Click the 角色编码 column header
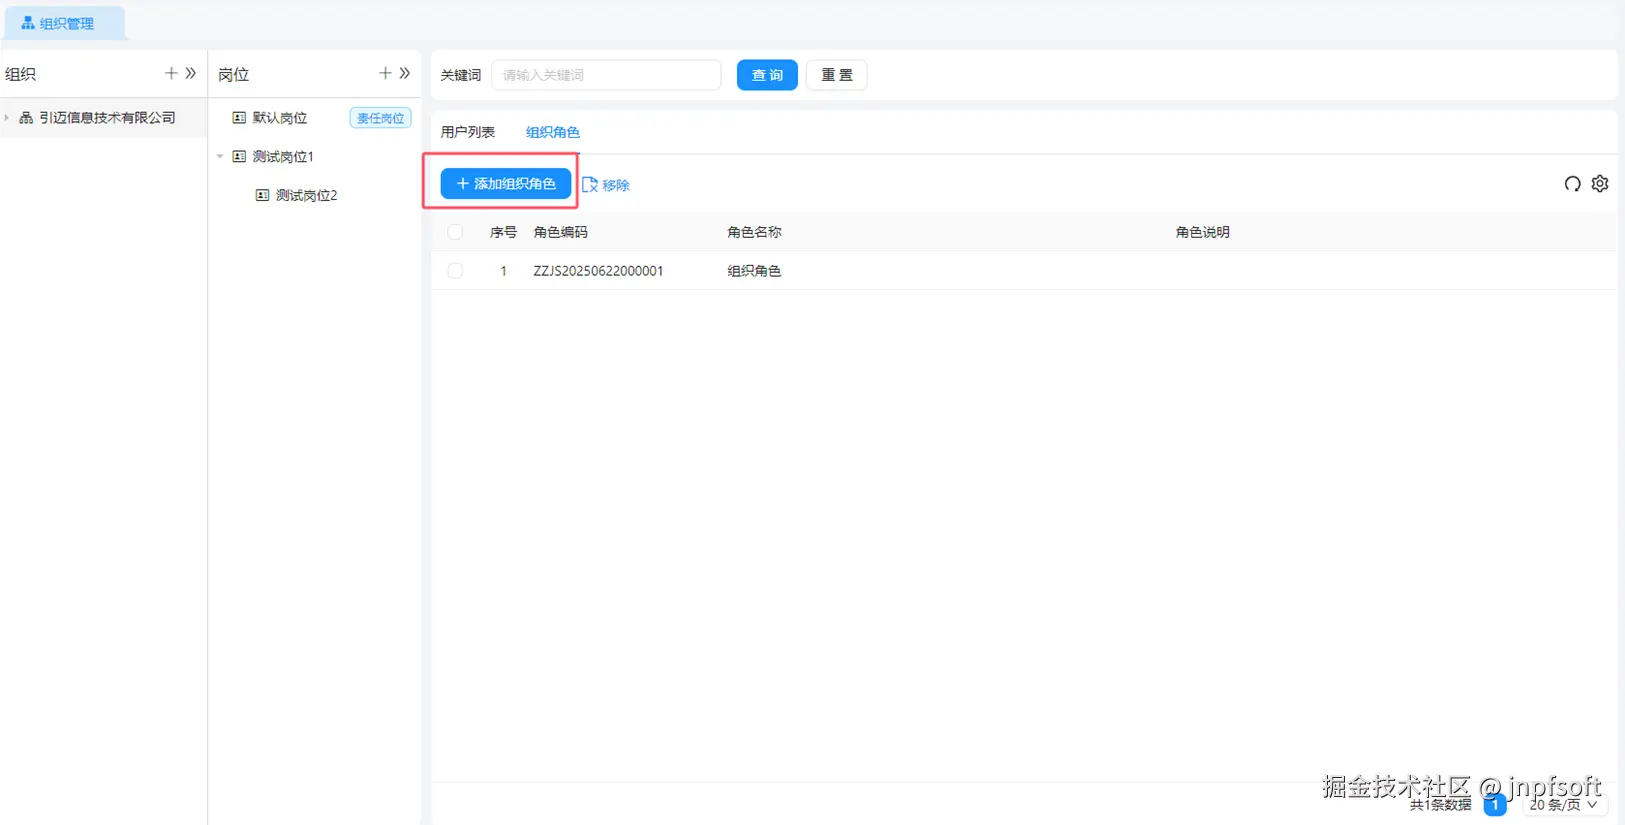This screenshot has width=1625, height=825. [x=561, y=232]
